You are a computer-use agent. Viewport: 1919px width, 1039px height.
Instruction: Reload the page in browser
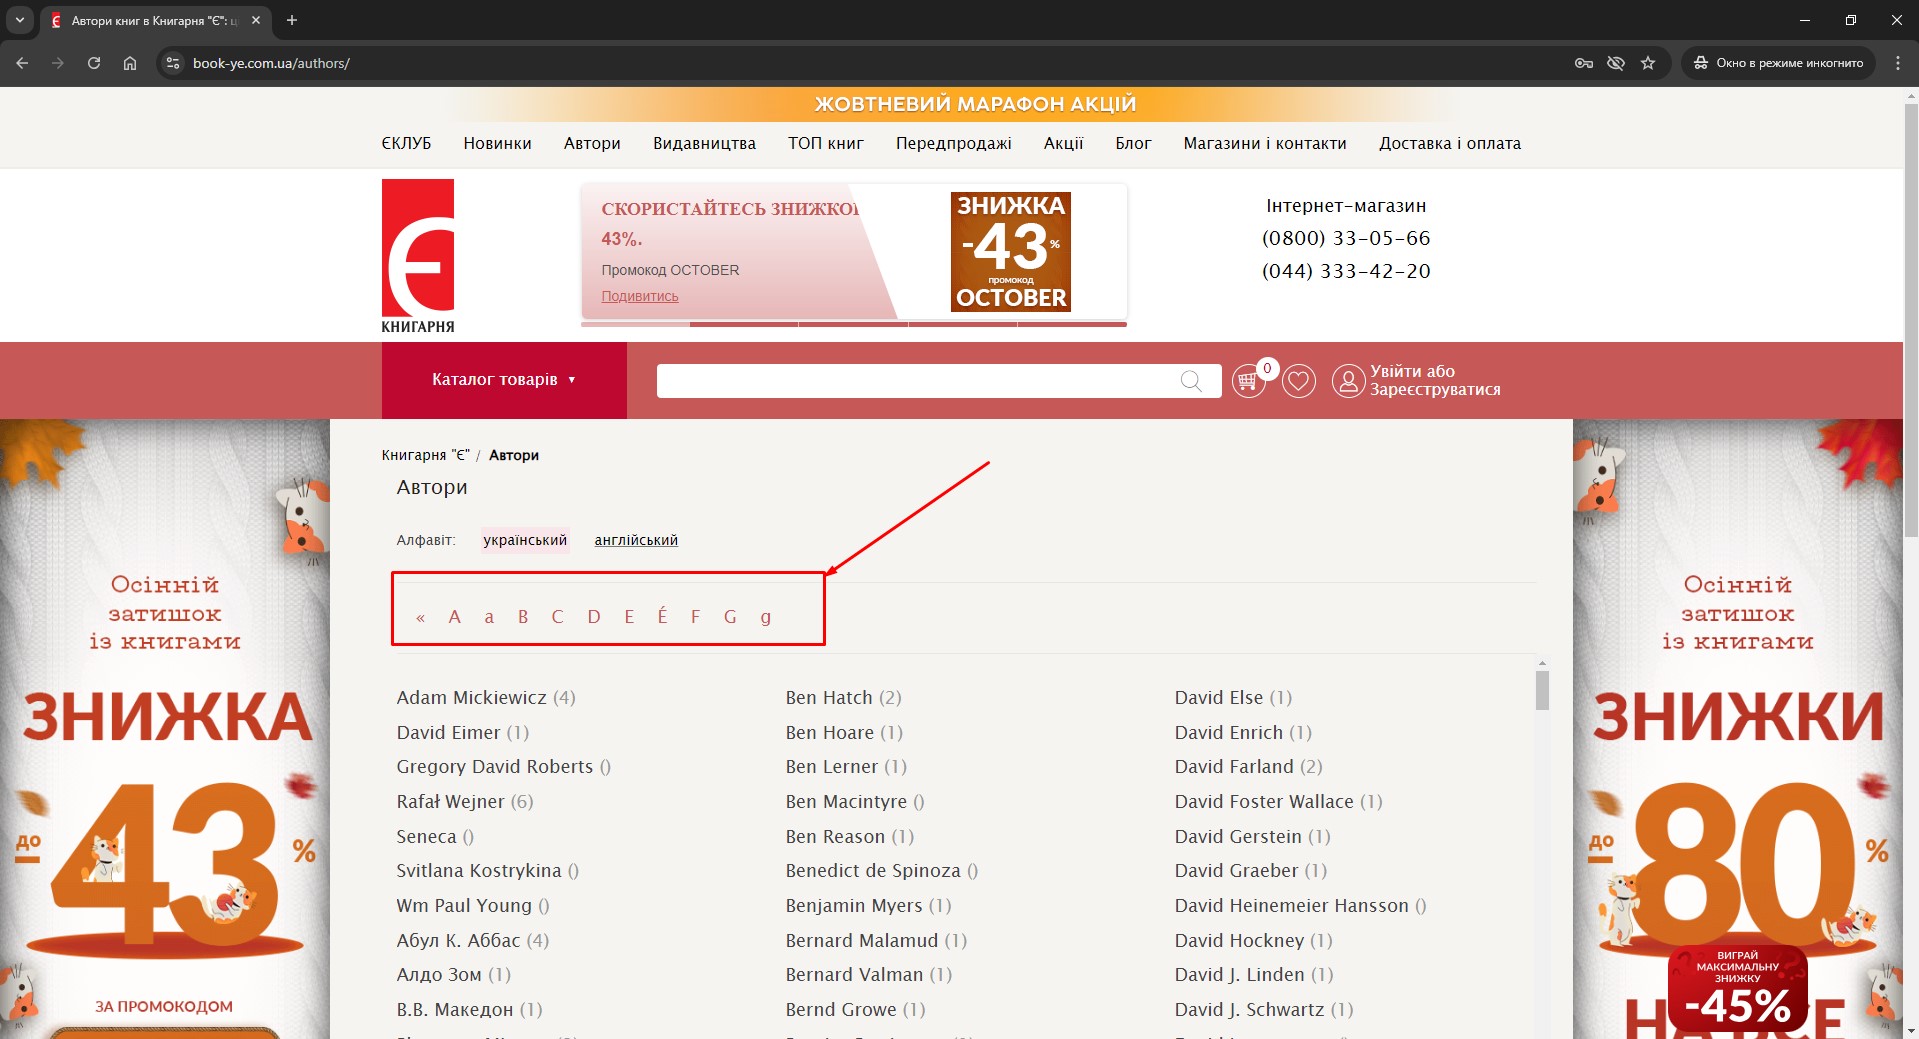(94, 63)
